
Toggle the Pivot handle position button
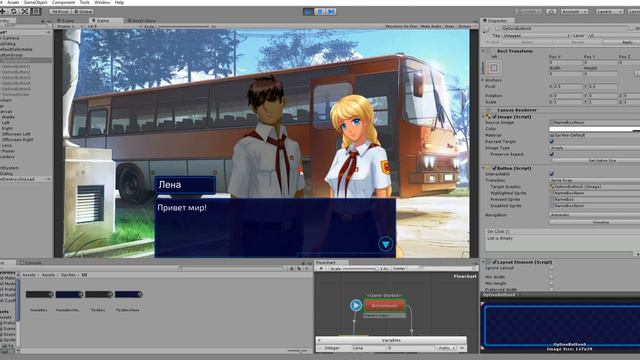[x=60, y=11]
